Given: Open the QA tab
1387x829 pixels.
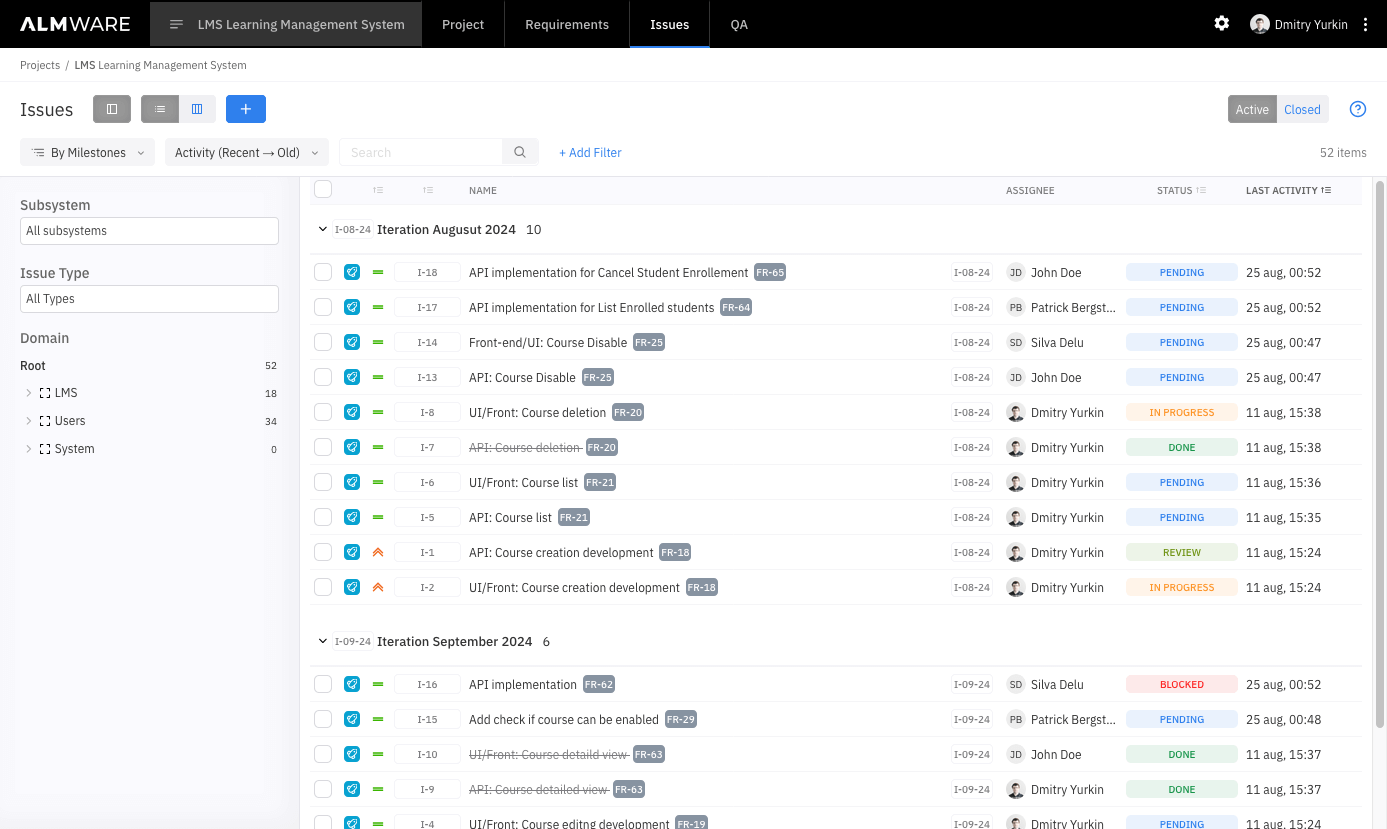Looking at the screenshot, I should click(x=739, y=24).
